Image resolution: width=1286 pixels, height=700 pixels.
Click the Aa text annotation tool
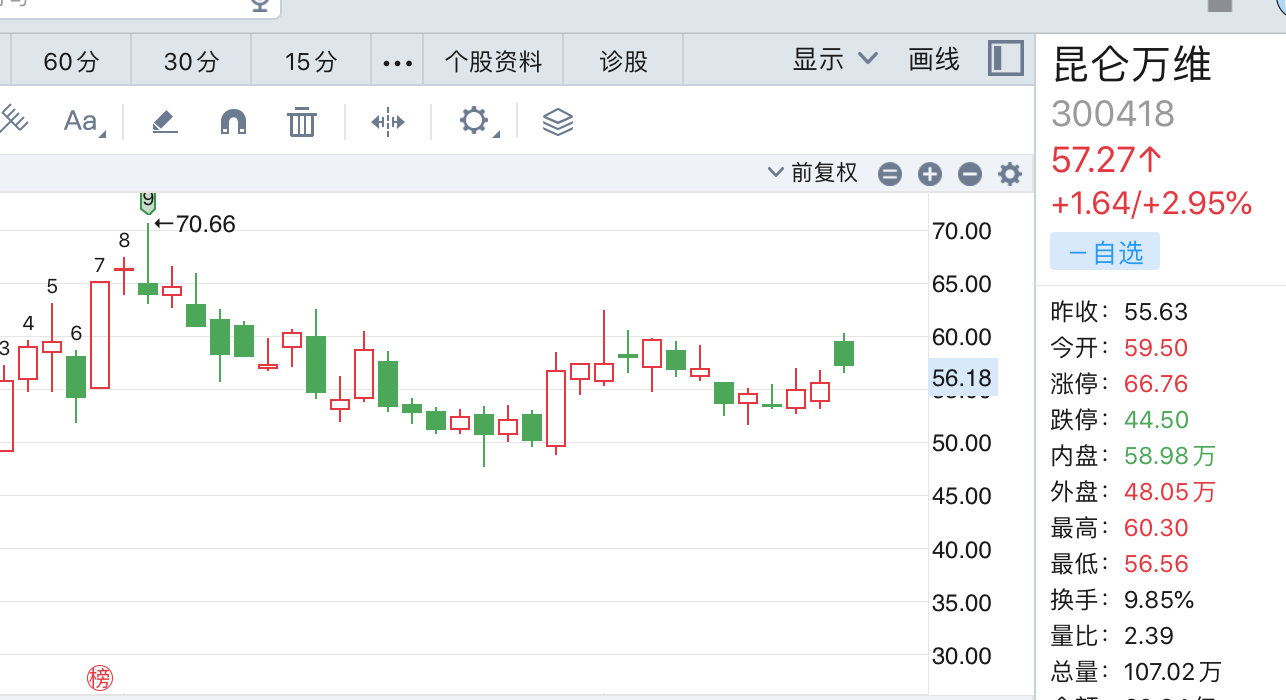(x=82, y=122)
